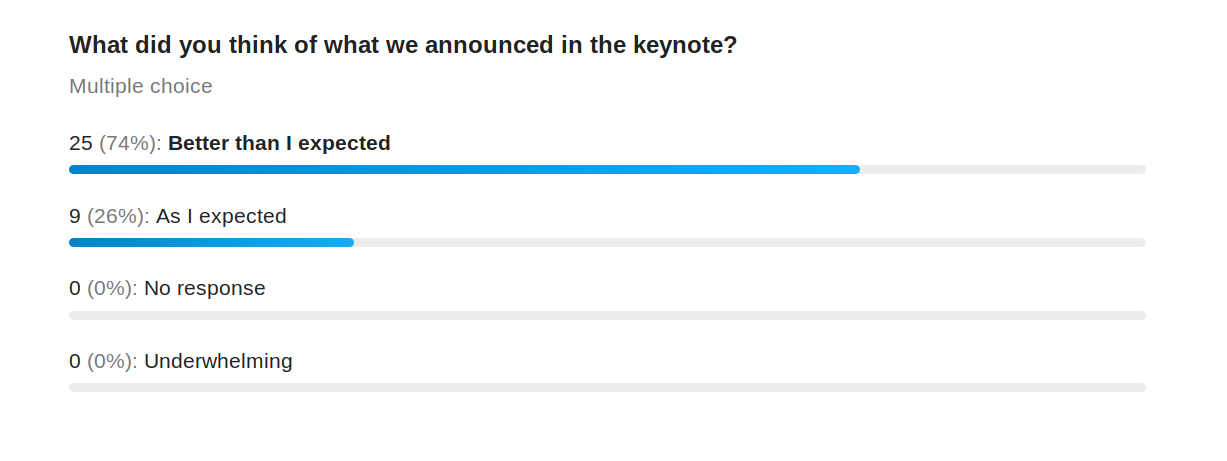Click the empty bar under 'Underwhelming'
The height and width of the screenshot is (461, 1227).
(x=607, y=387)
